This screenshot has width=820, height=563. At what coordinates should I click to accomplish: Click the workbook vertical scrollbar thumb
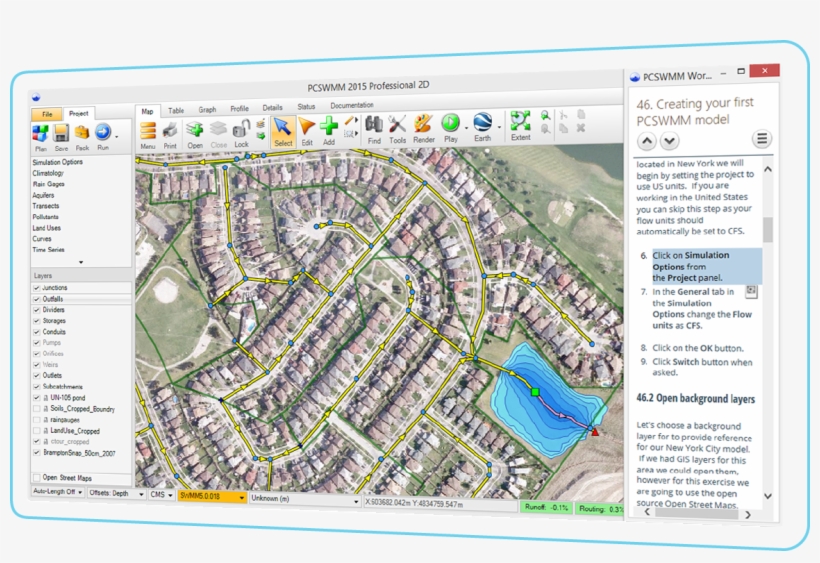point(768,230)
